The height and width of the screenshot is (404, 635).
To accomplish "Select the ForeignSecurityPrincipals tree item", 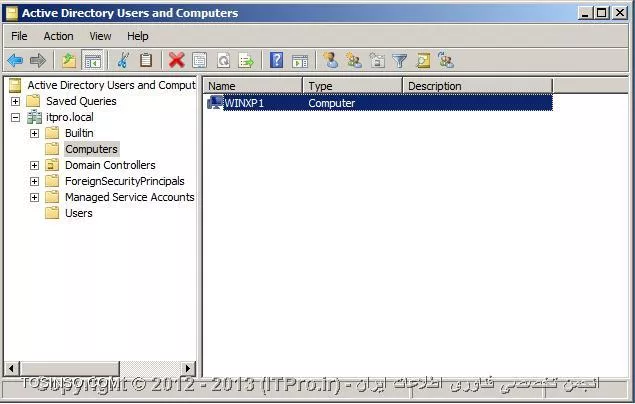I will 125,181.
